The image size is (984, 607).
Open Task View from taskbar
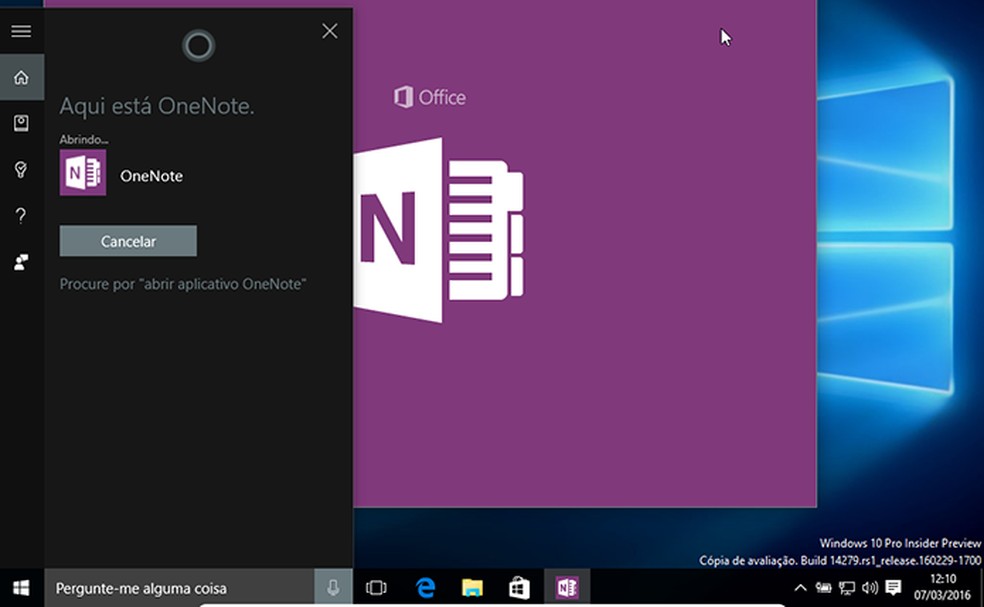tap(376, 588)
